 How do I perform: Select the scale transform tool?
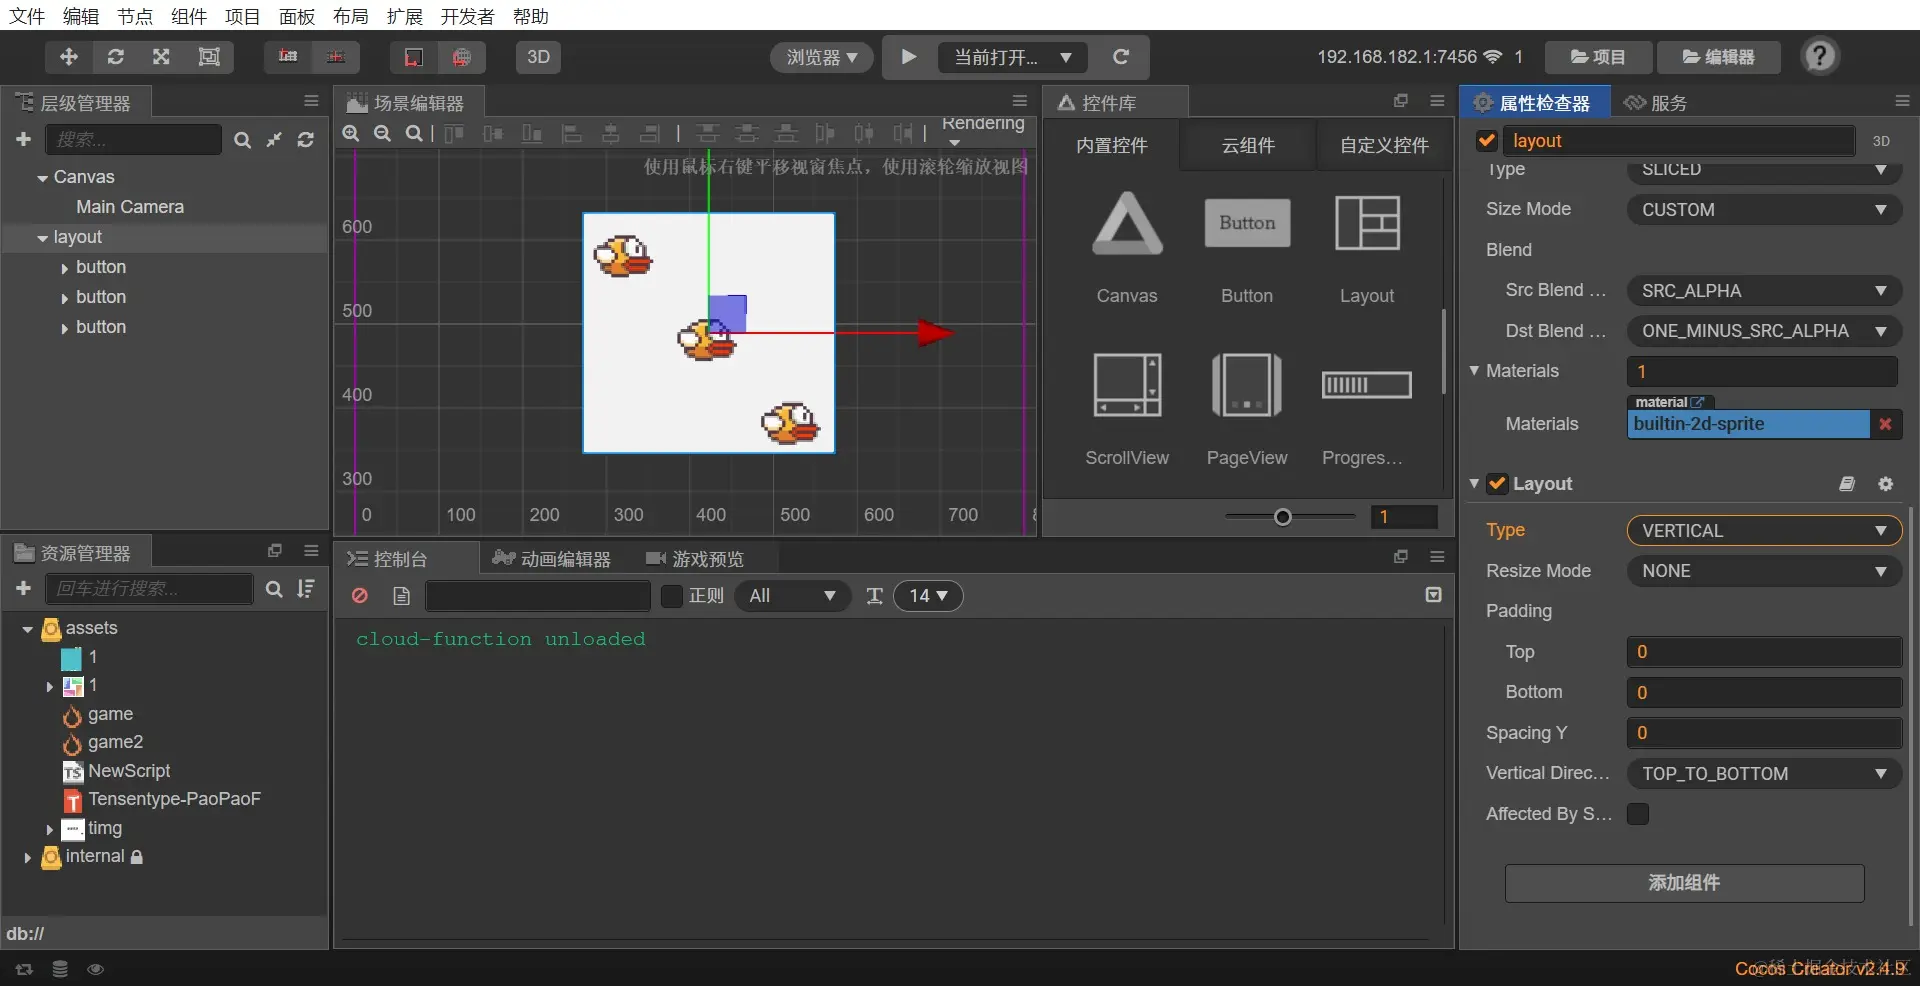click(161, 57)
